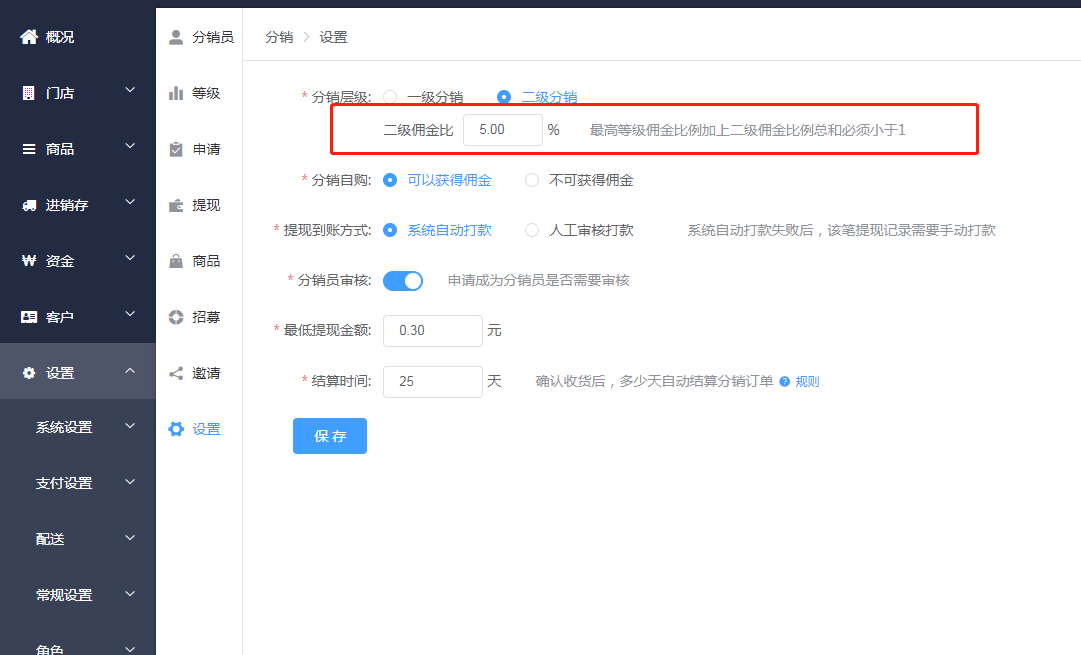The height and width of the screenshot is (655, 1081).
Task: Click the blue question mark icon before 规则
Action: (785, 381)
